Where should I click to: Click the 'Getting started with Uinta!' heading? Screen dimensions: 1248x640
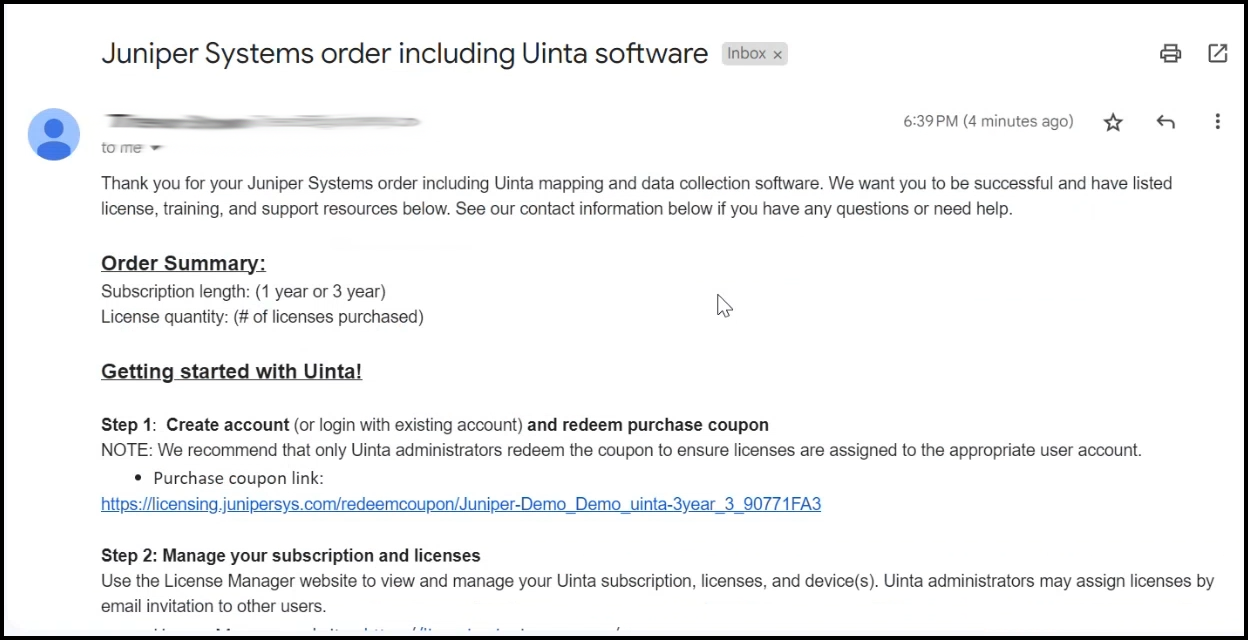(x=231, y=371)
